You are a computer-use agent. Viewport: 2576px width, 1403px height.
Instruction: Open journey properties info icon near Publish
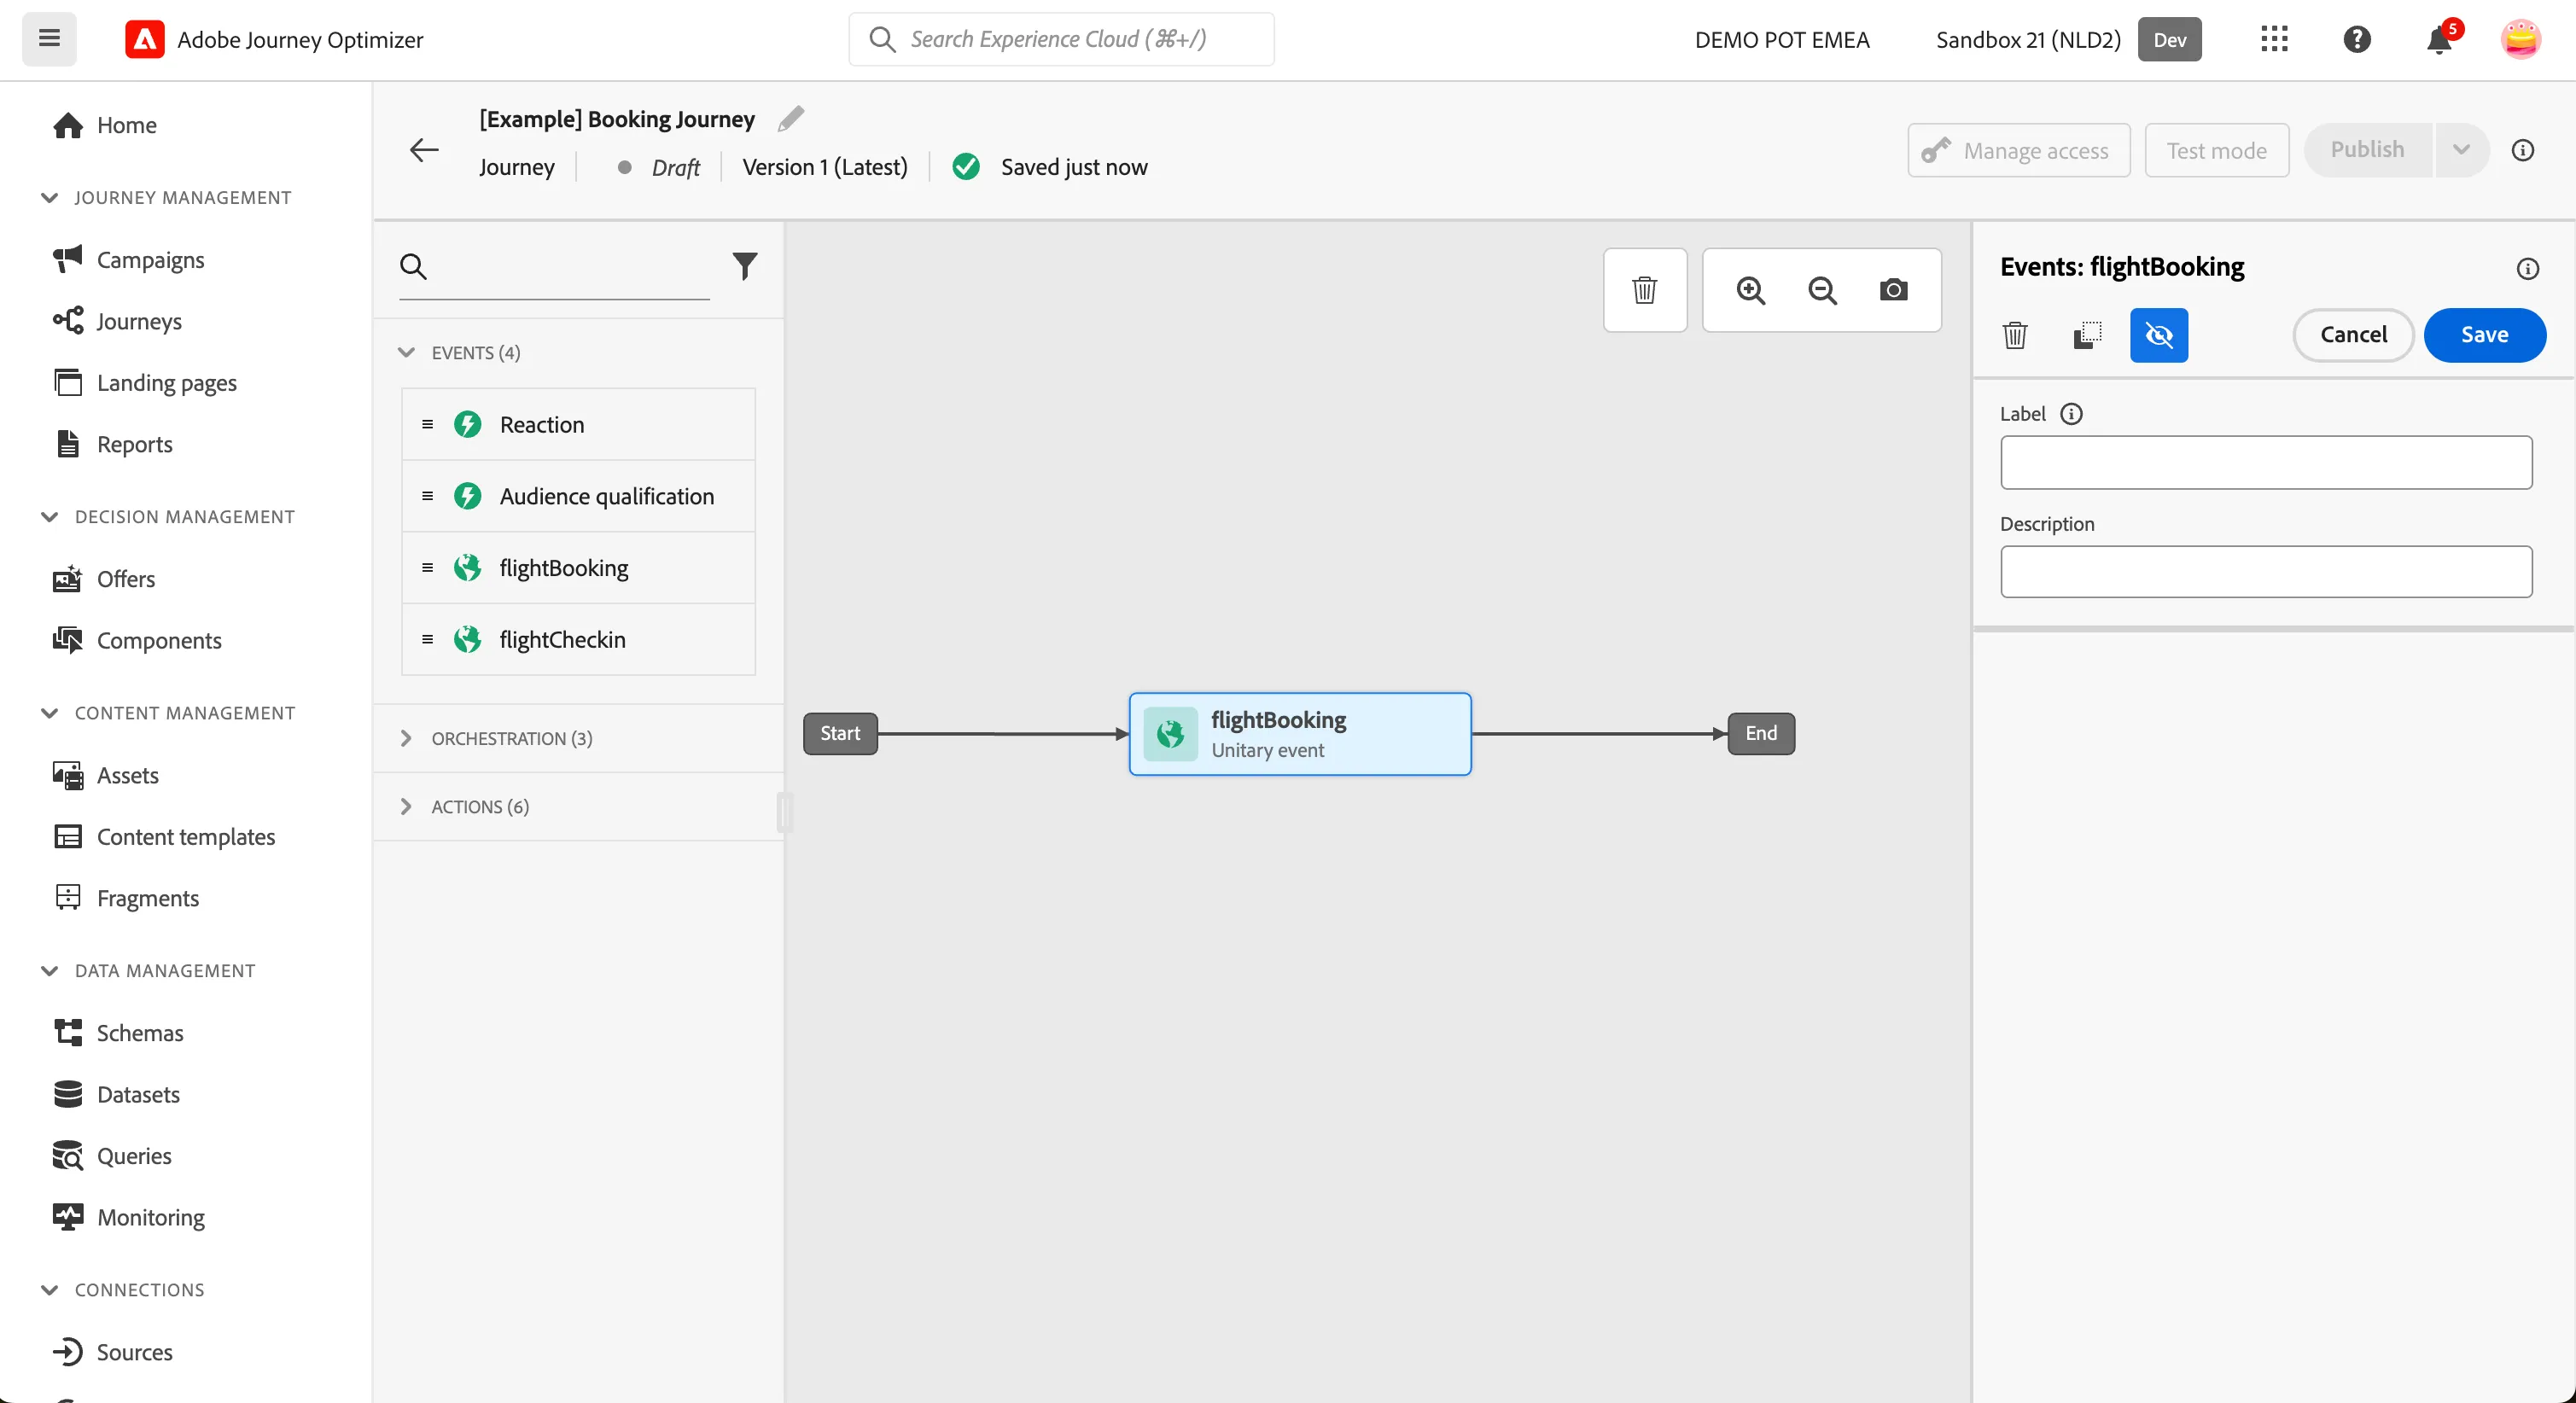[x=2523, y=150]
